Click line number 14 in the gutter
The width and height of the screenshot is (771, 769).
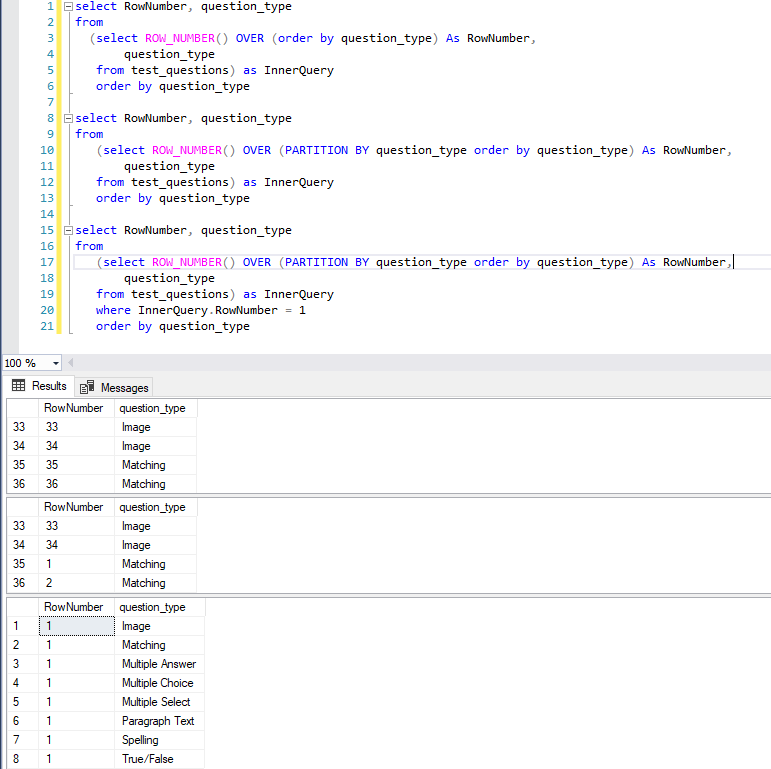pyautogui.click(x=47, y=214)
